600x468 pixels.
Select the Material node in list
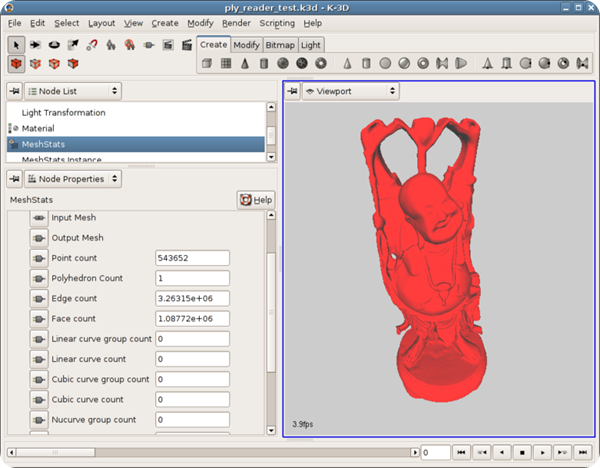(x=135, y=128)
